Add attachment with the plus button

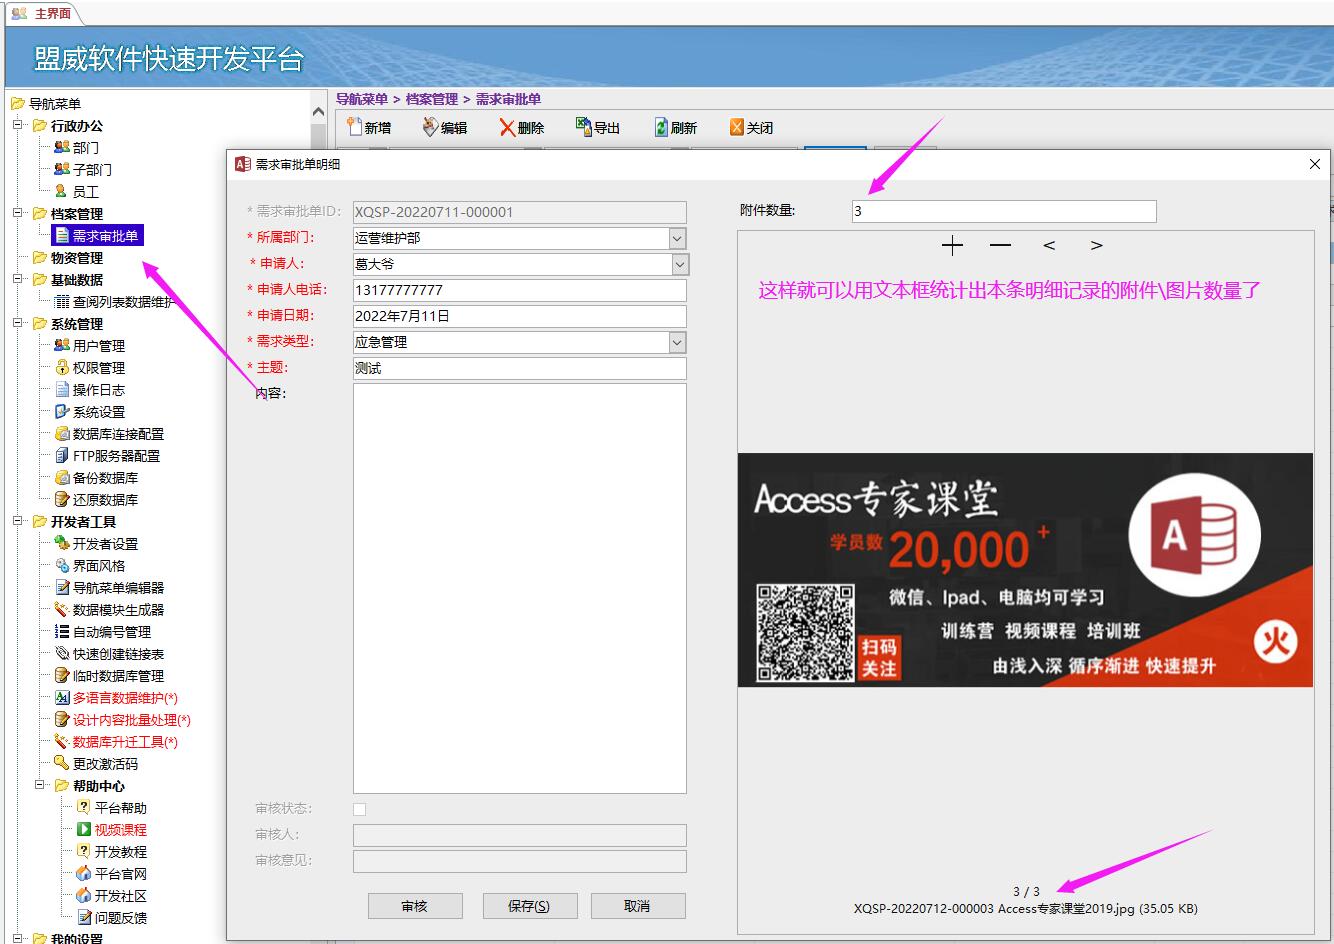coord(952,245)
